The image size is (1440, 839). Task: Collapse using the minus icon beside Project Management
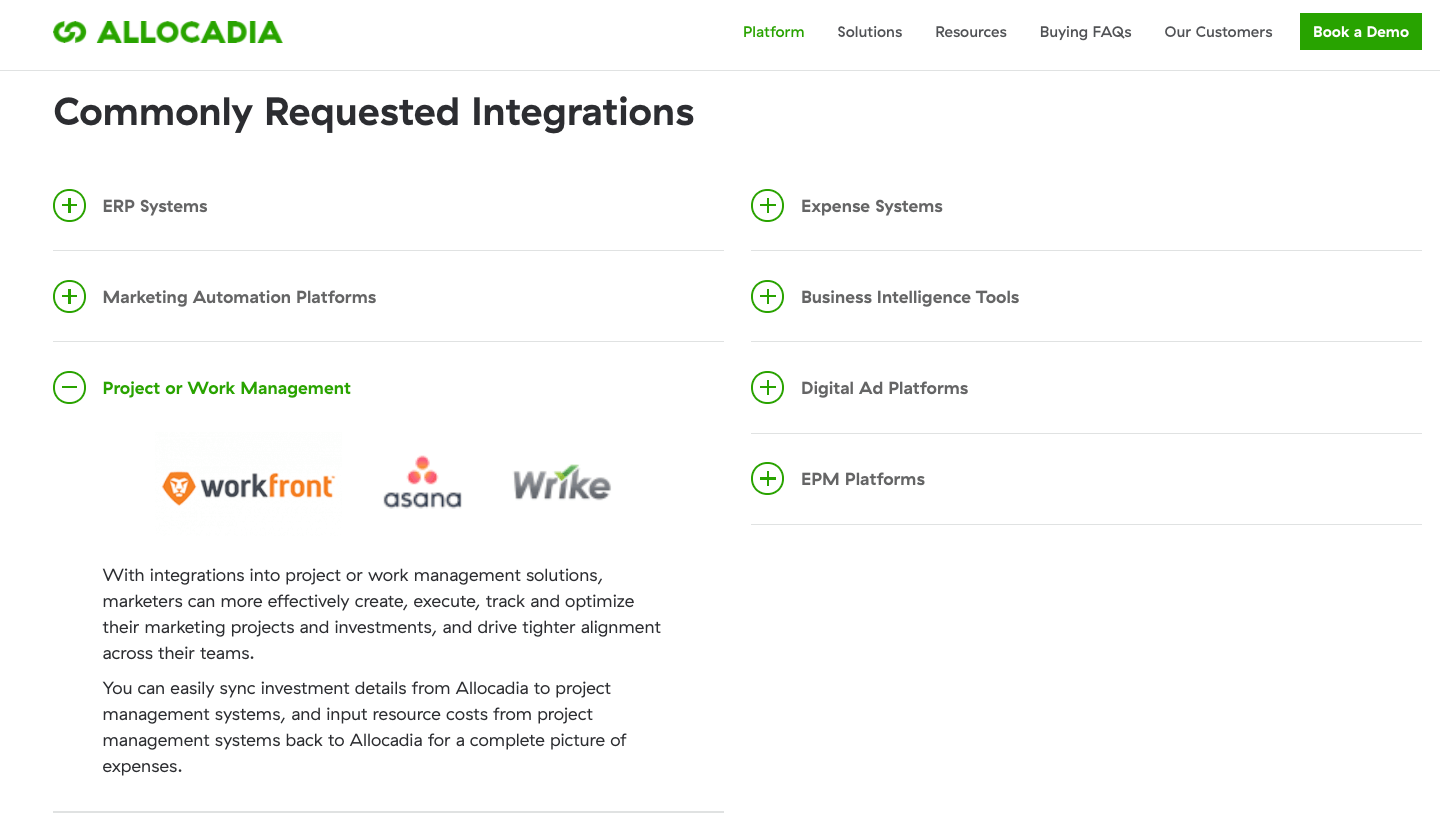[x=69, y=388]
